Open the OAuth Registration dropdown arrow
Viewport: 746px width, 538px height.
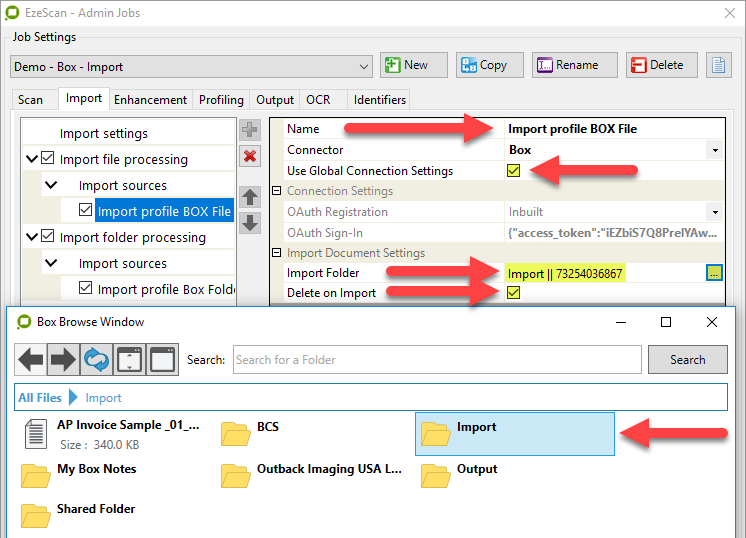coord(715,212)
